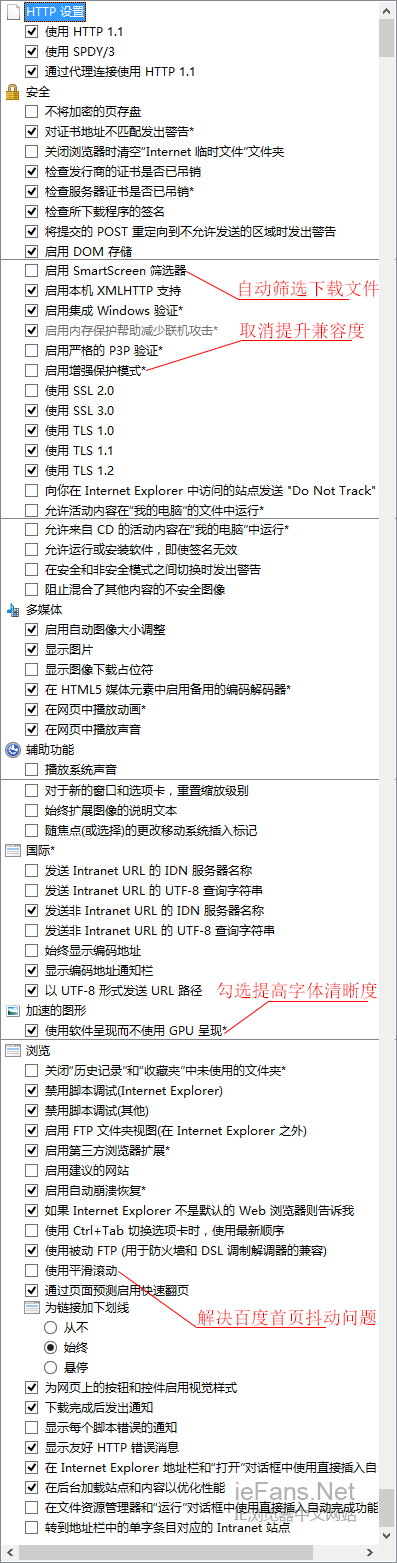Viewport: 397px width, 1563px height.
Task: Click the scrollbar up arrow
Action: 387,10
